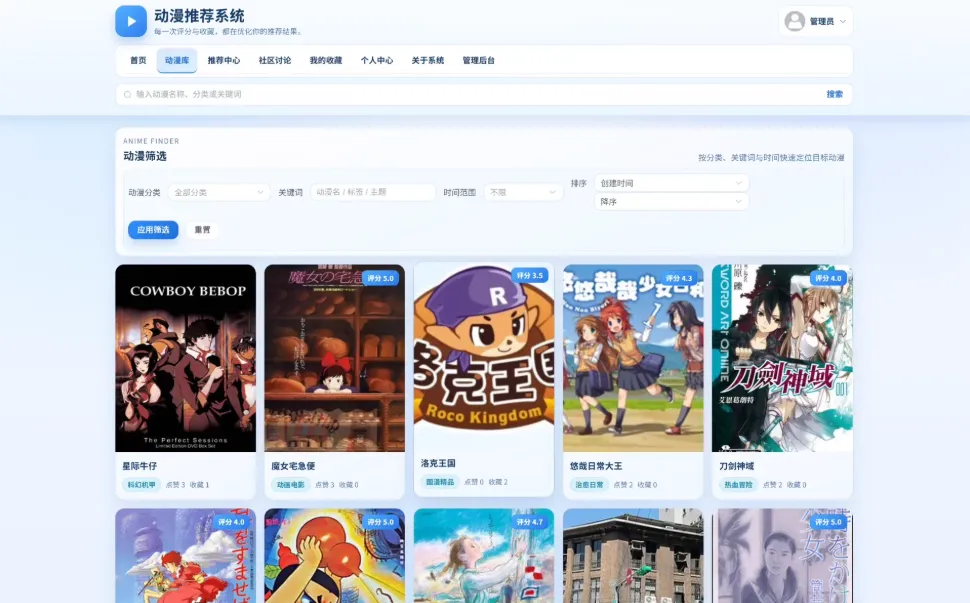This screenshot has width=970, height=603.
Task: Click the 星际牛仔 title
Action: pyautogui.click(x=140, y=466)
